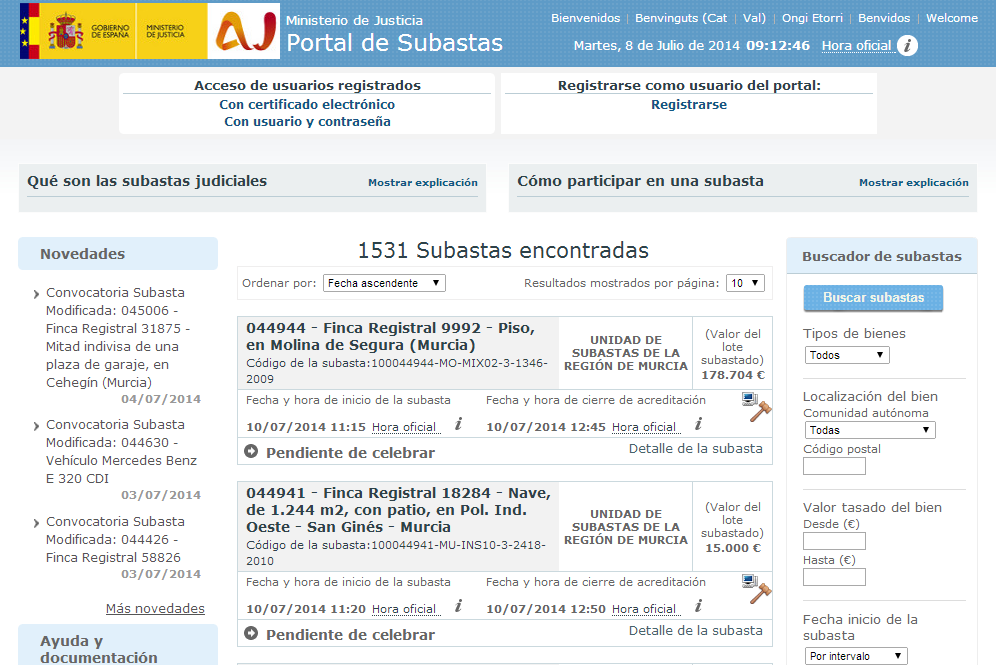Open the Registrarse registration link
The height and width of the screenshot is (665, 996).
[x=688, y=103]
